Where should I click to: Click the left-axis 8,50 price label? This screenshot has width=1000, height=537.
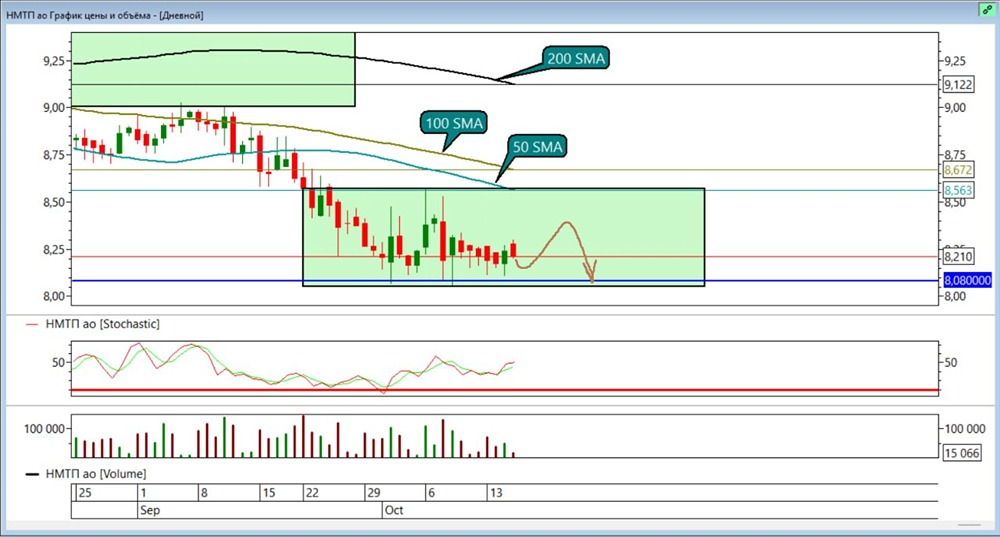click(54, 202)
